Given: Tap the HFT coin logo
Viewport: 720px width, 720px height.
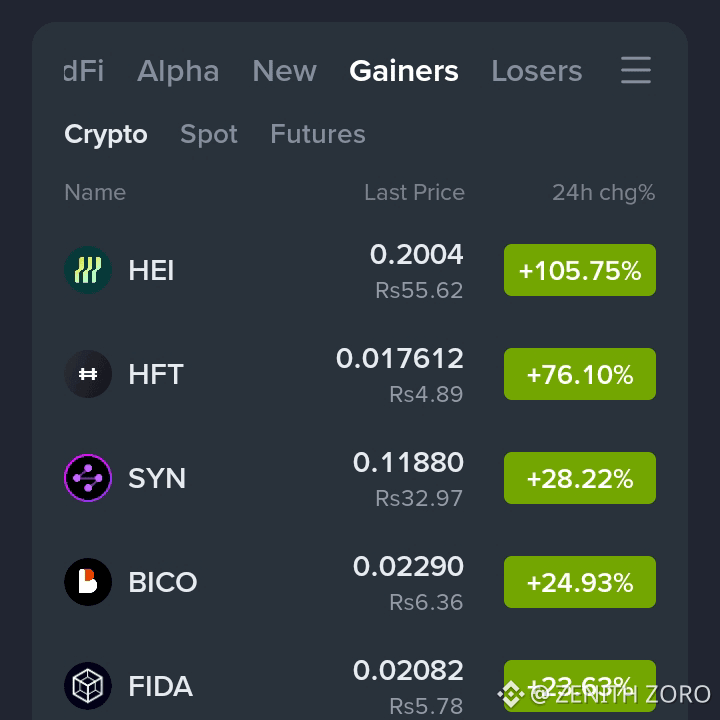Looking at the screenshot, I should click(x=88, y=374).
